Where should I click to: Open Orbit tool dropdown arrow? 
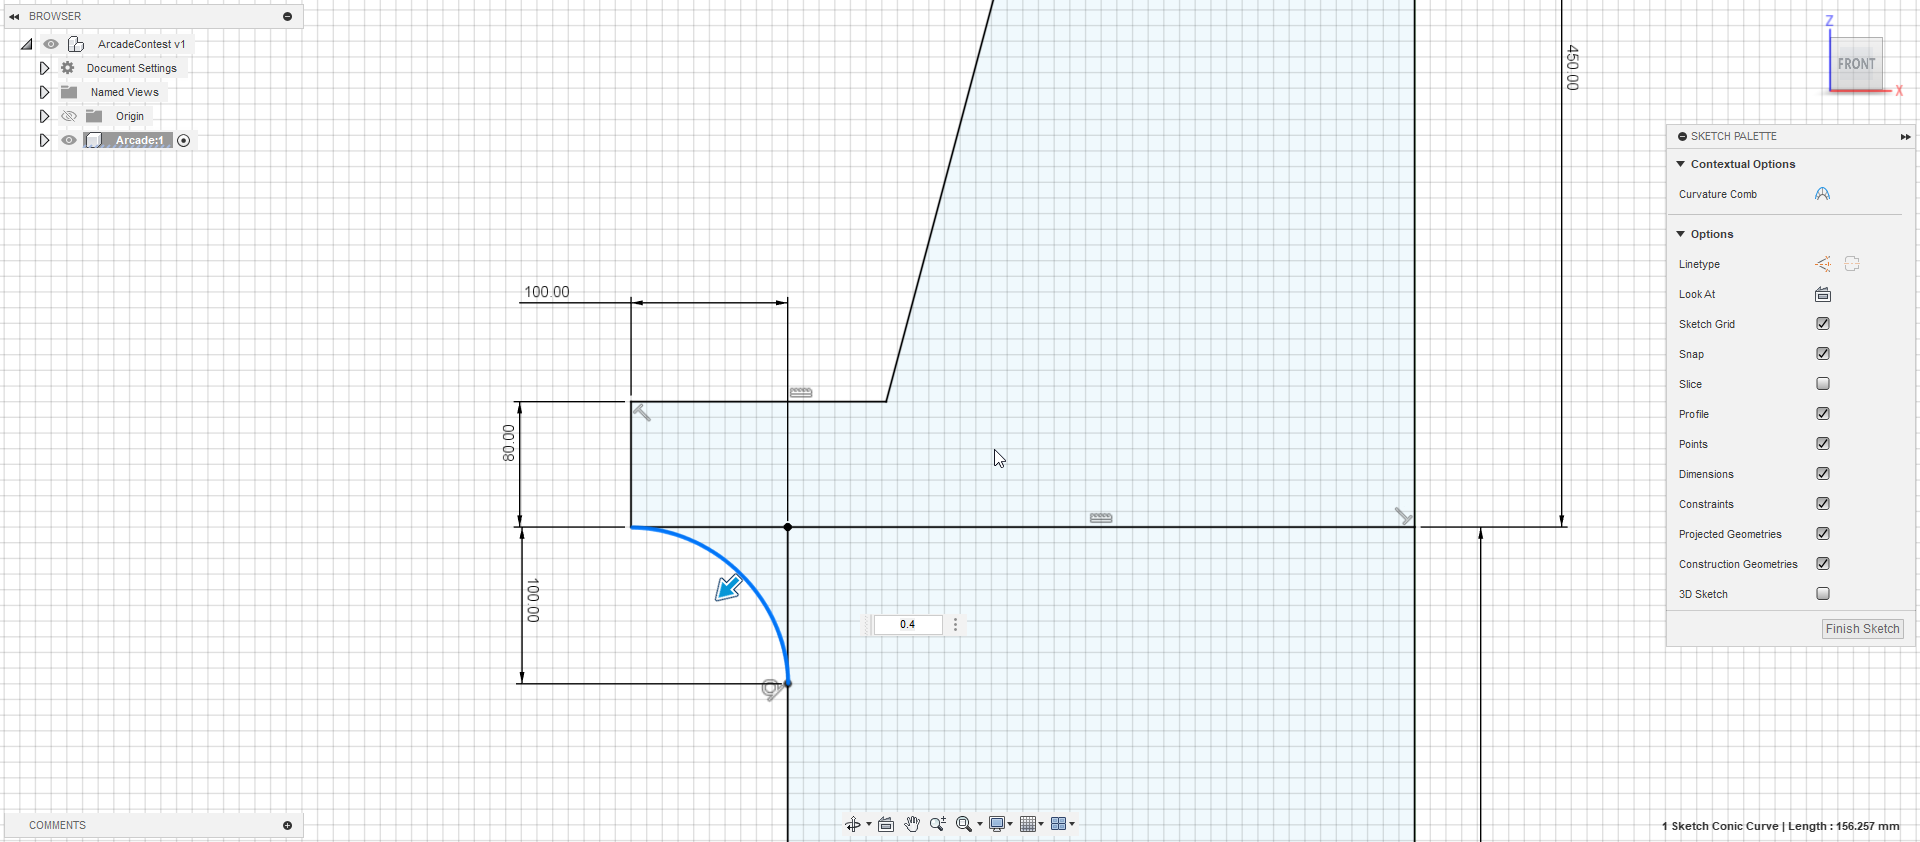point(868,824)
